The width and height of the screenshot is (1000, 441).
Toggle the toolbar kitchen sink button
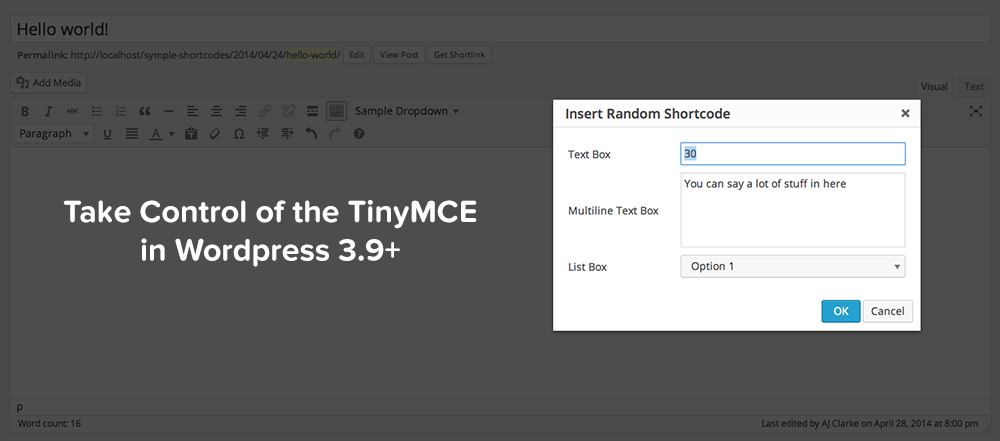pyautogui.click(x=337, y=111)
